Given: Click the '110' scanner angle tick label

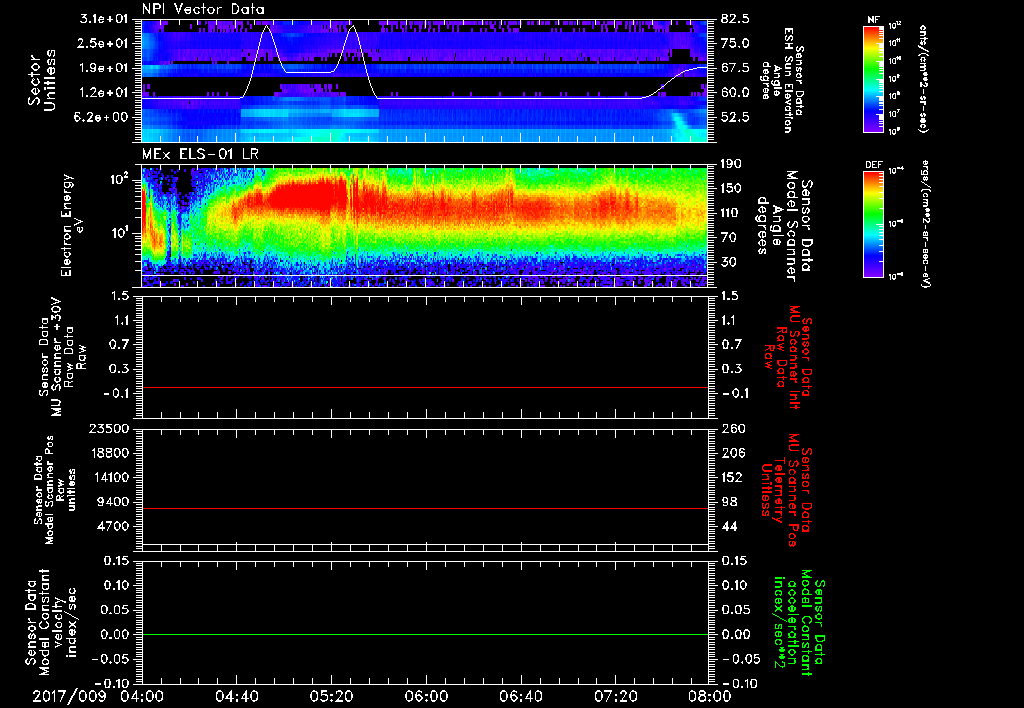Looking at the screenshot, I should pos(731,213).
